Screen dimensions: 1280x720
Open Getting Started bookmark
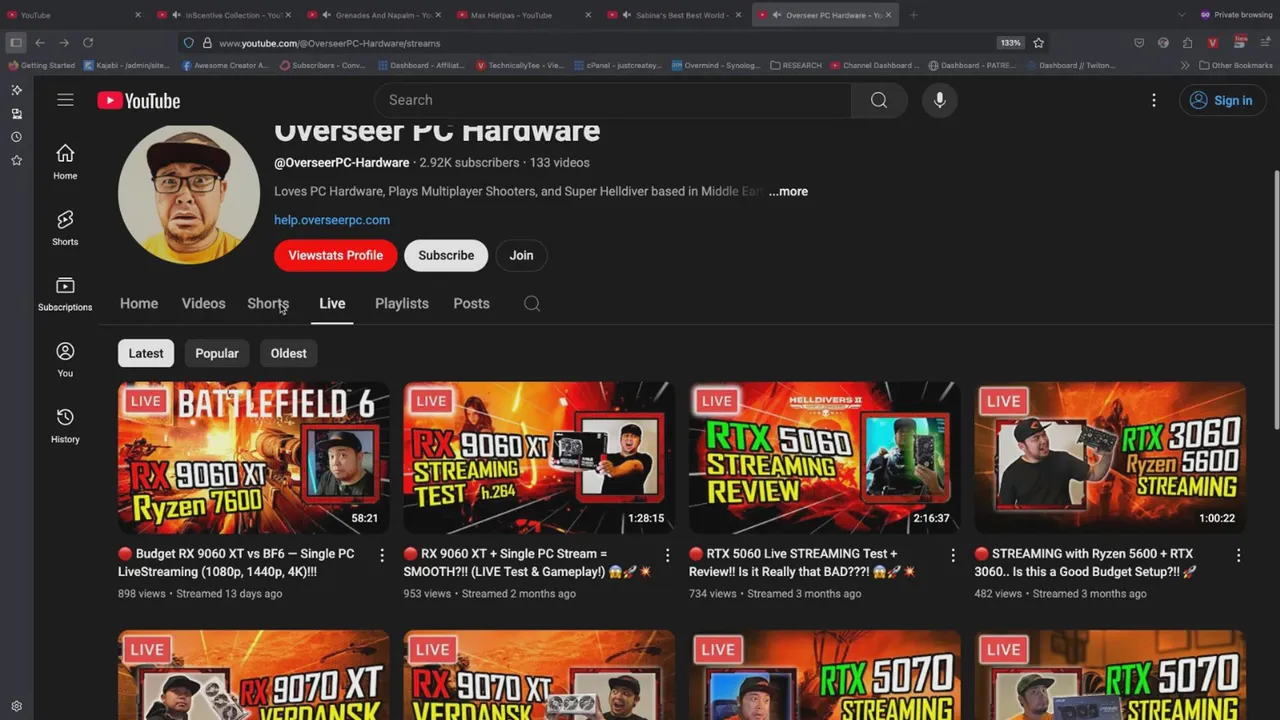point(41,65)
